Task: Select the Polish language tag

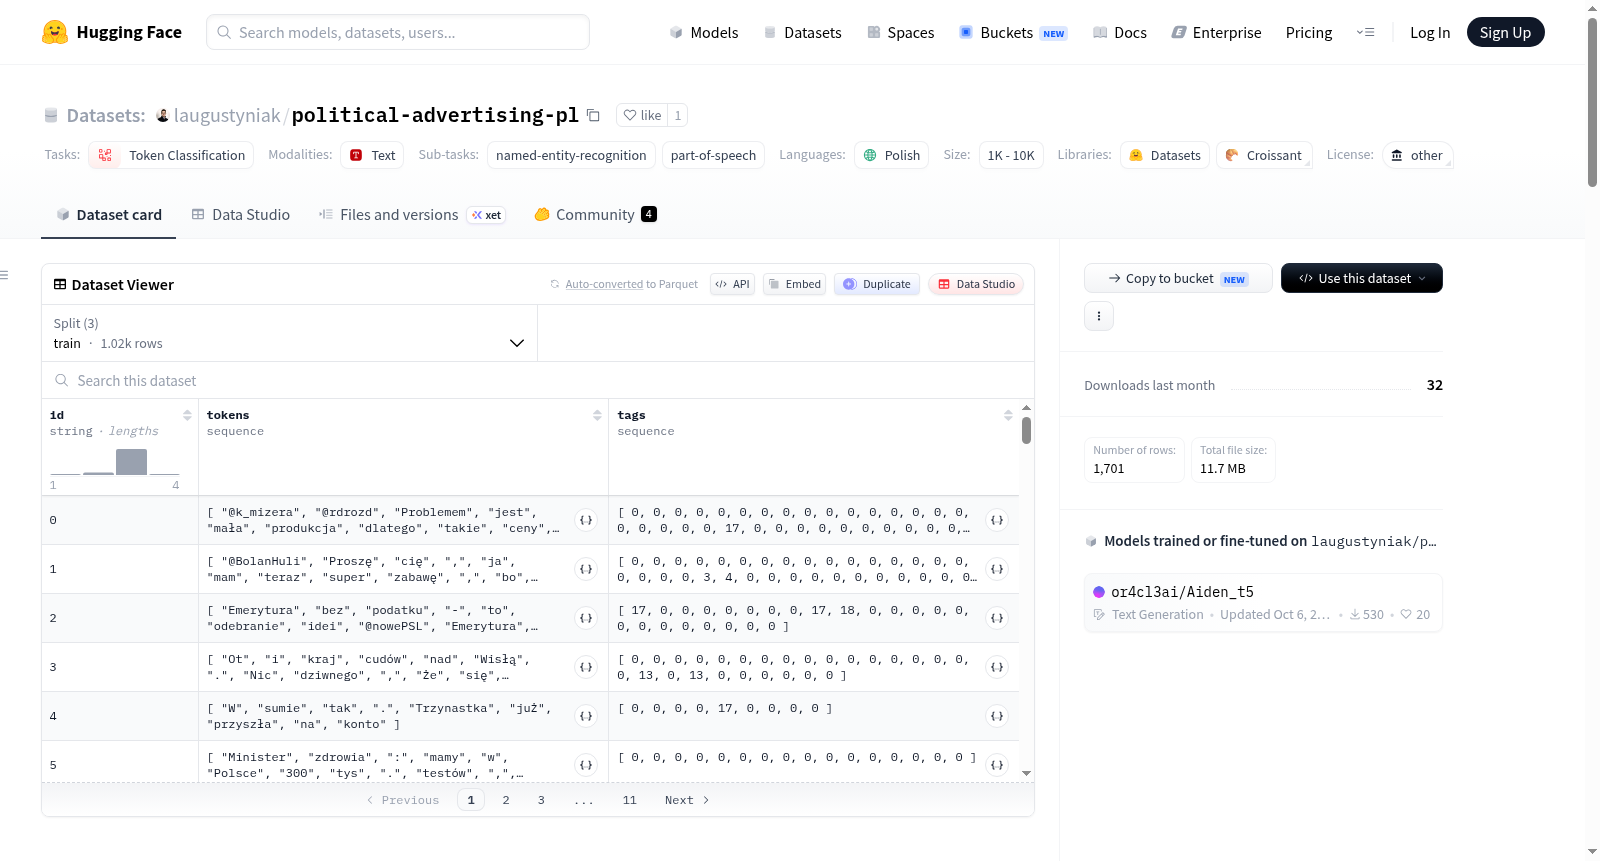Action: [x=892, y=155]
